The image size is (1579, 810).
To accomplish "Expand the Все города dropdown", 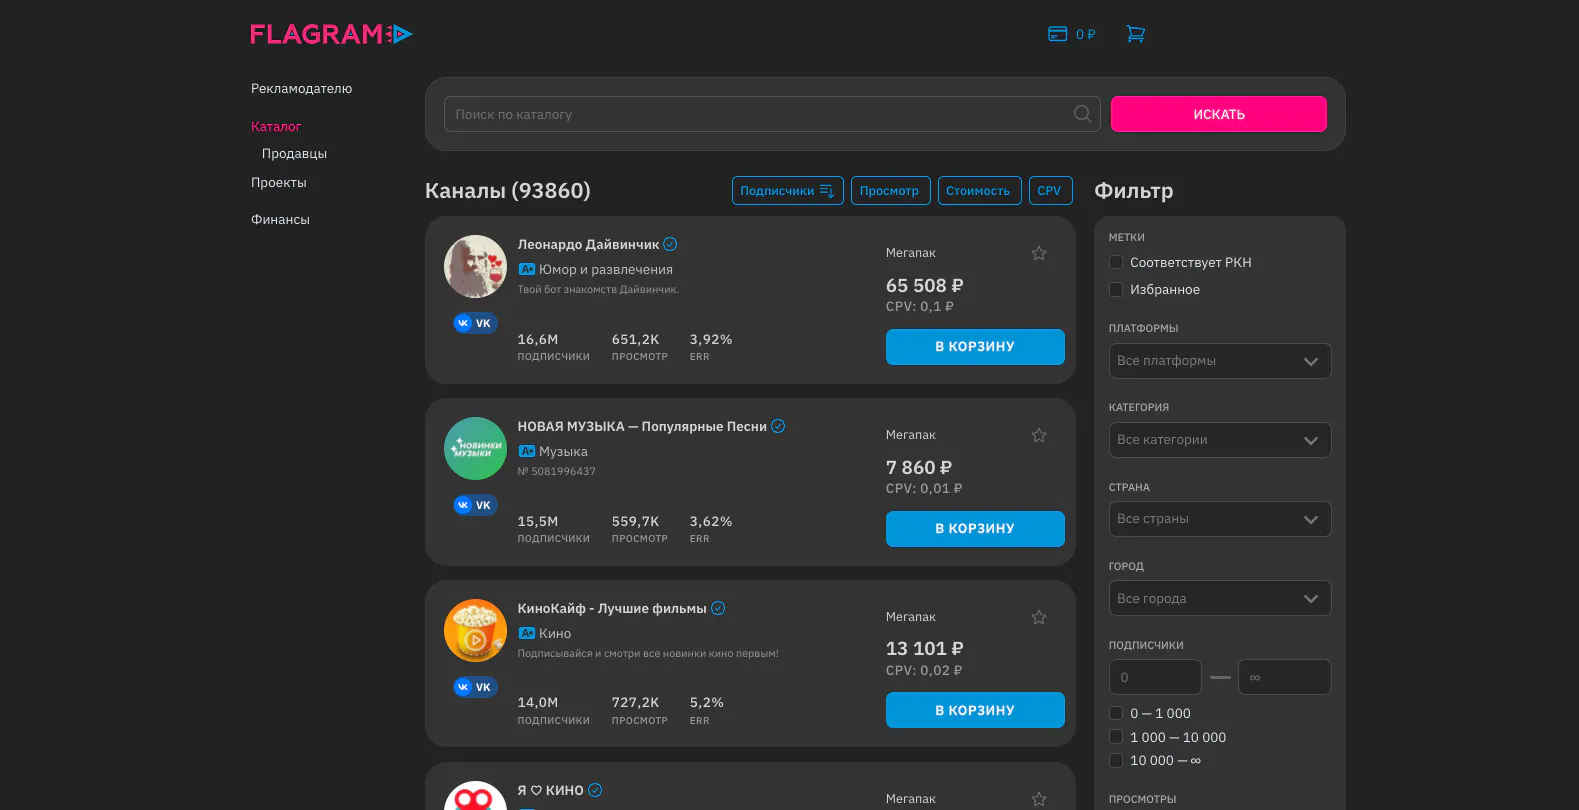I will click(x=1220, y=598).
